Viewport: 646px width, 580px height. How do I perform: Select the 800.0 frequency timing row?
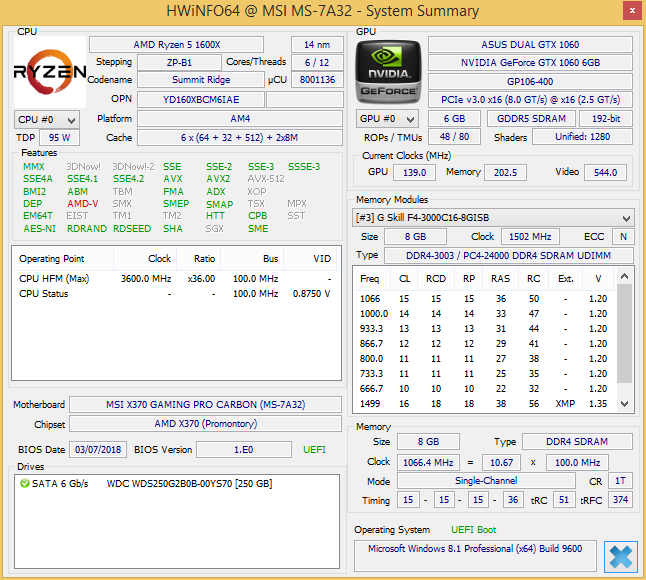(484, 359)
